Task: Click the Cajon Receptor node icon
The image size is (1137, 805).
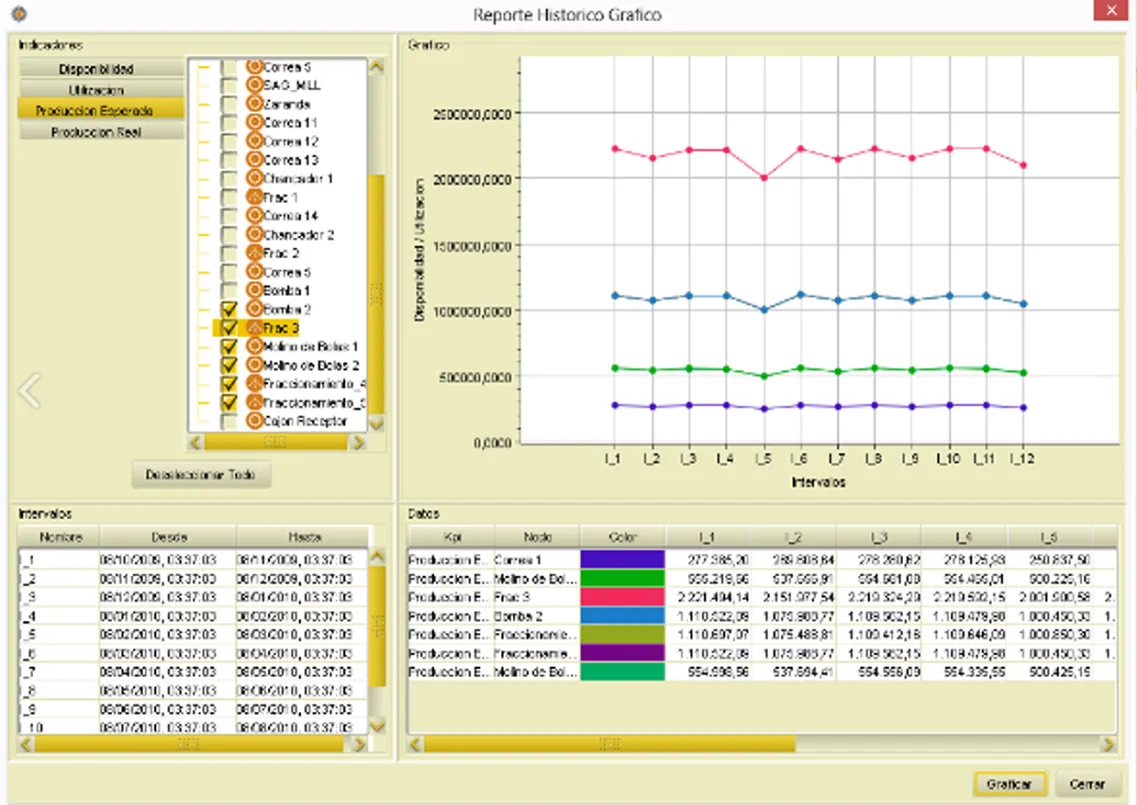Action: 254,421
